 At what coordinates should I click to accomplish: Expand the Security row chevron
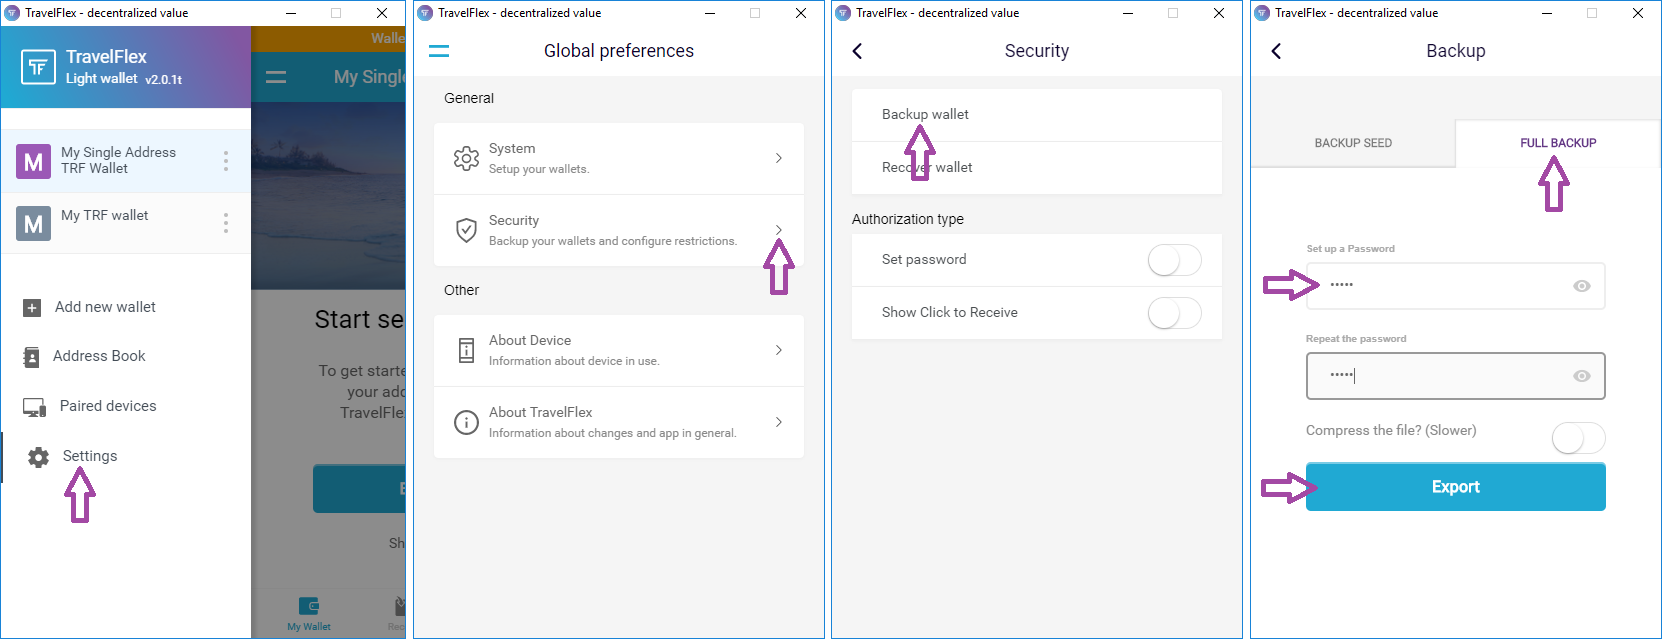point(779,230)
